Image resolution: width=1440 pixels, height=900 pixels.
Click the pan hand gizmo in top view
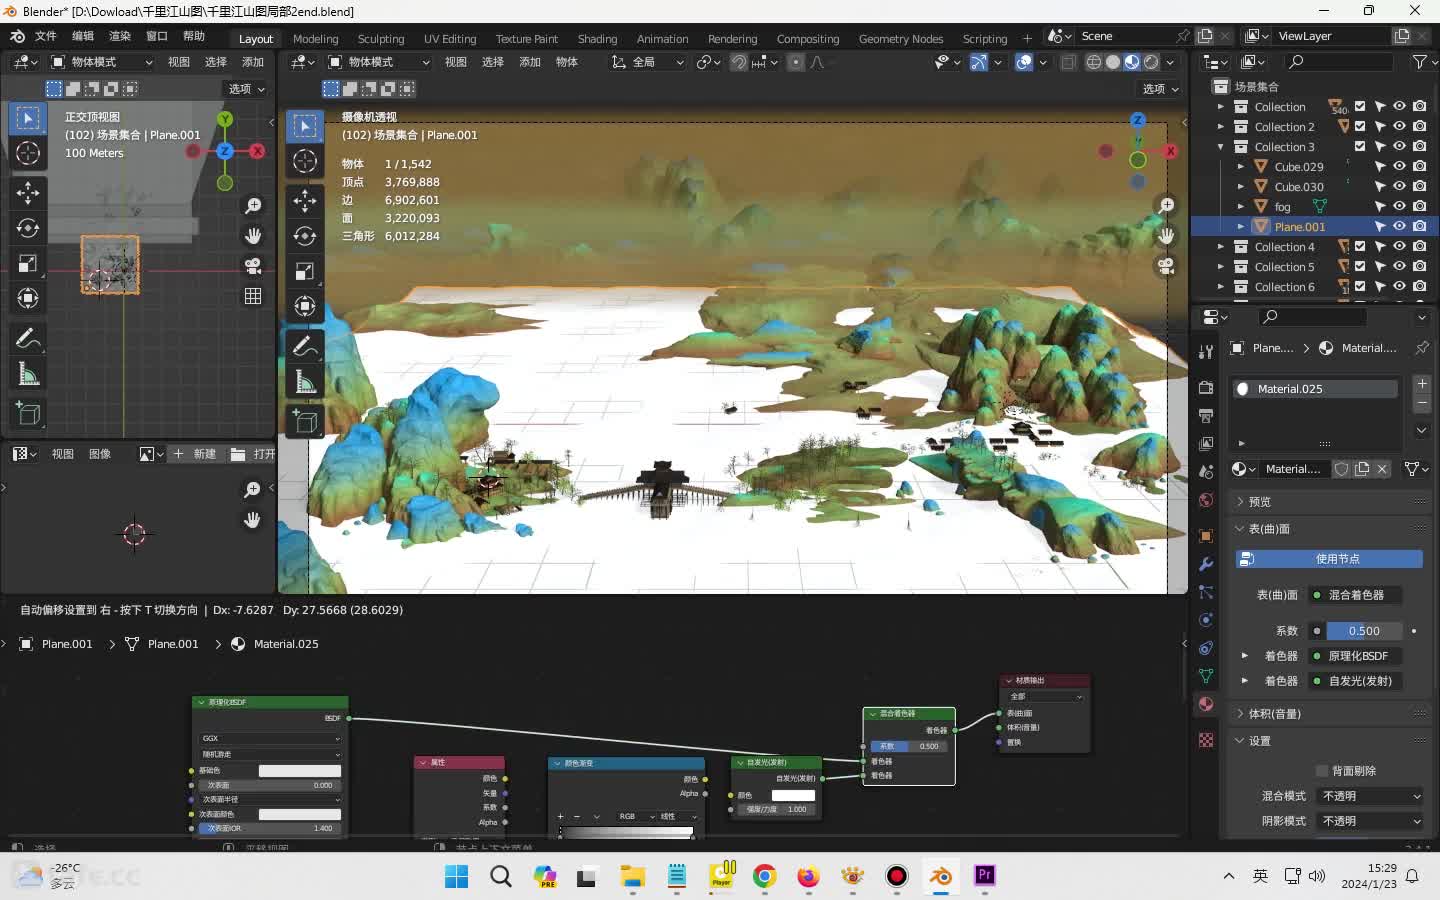point(253,236)
